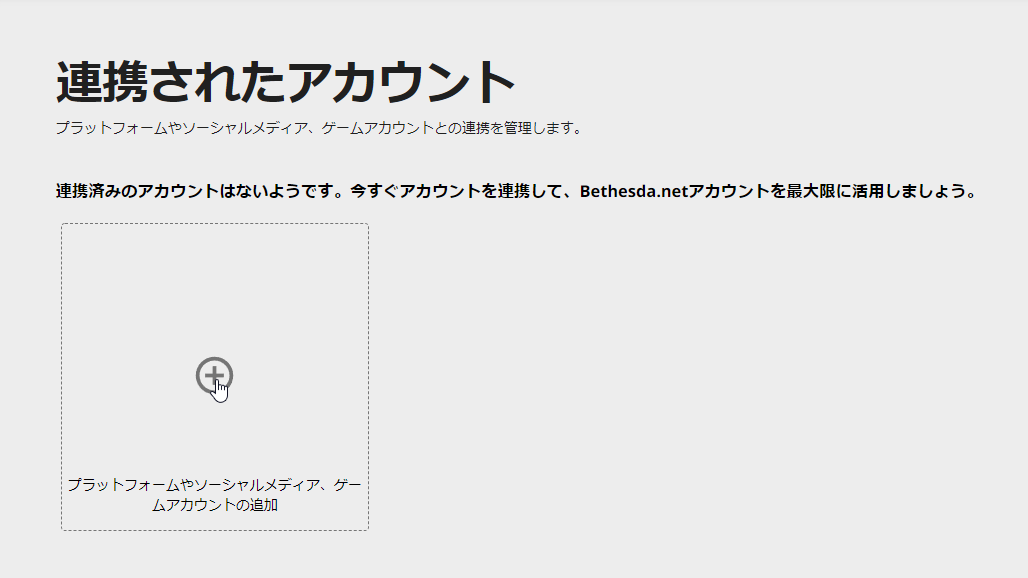Select the 'プラットフォームやソーシャルメディア、ゲームアカウントの追加' label
Image resolution: width=1028 pixels, height=578 pixels.
click(214, 495)
